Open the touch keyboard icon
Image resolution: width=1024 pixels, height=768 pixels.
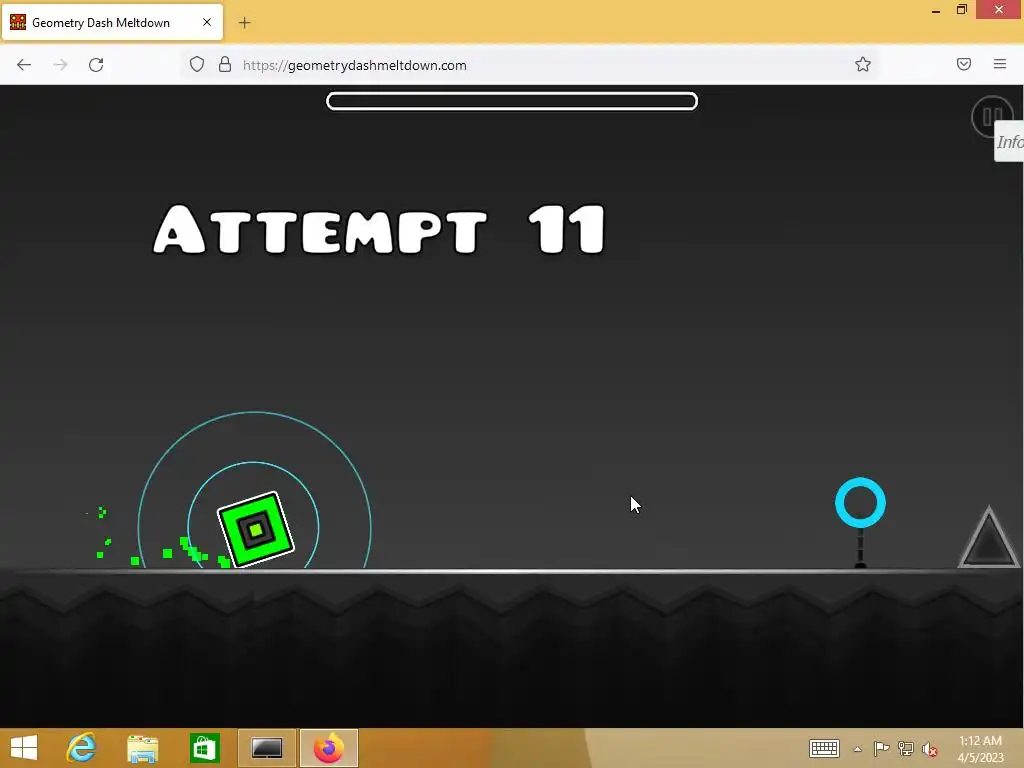(824, 748)
